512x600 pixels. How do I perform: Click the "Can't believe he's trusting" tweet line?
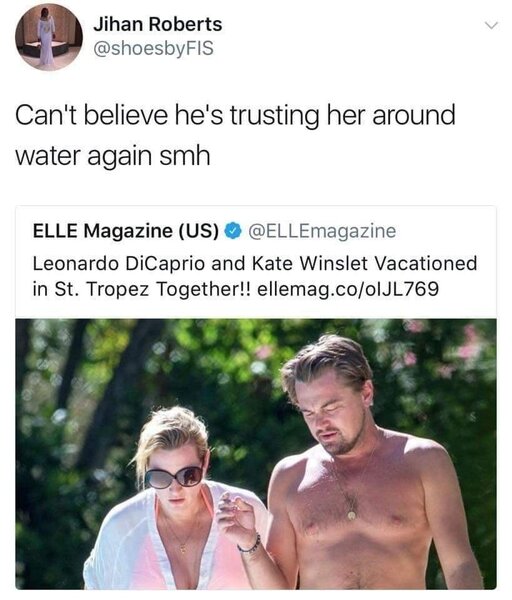tap(235, 115)
